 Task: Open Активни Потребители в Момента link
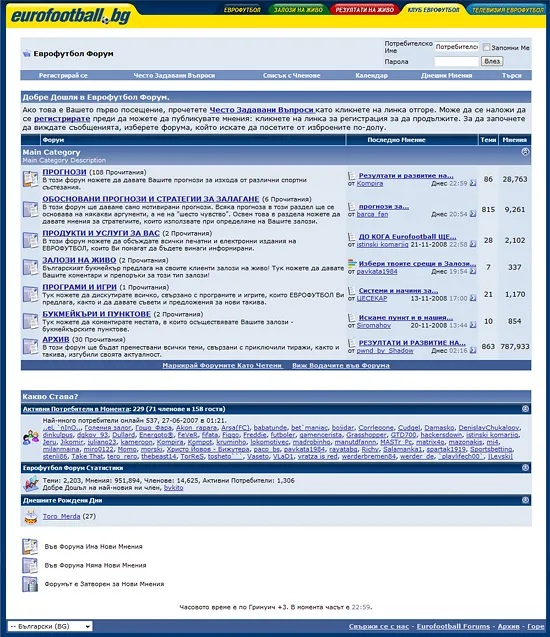click(76, 409)
